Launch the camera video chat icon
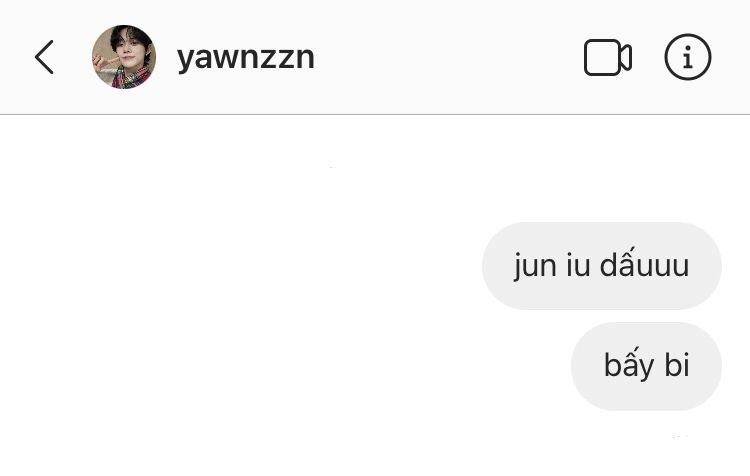The image size is (750, 476). [x=607, y=57]
